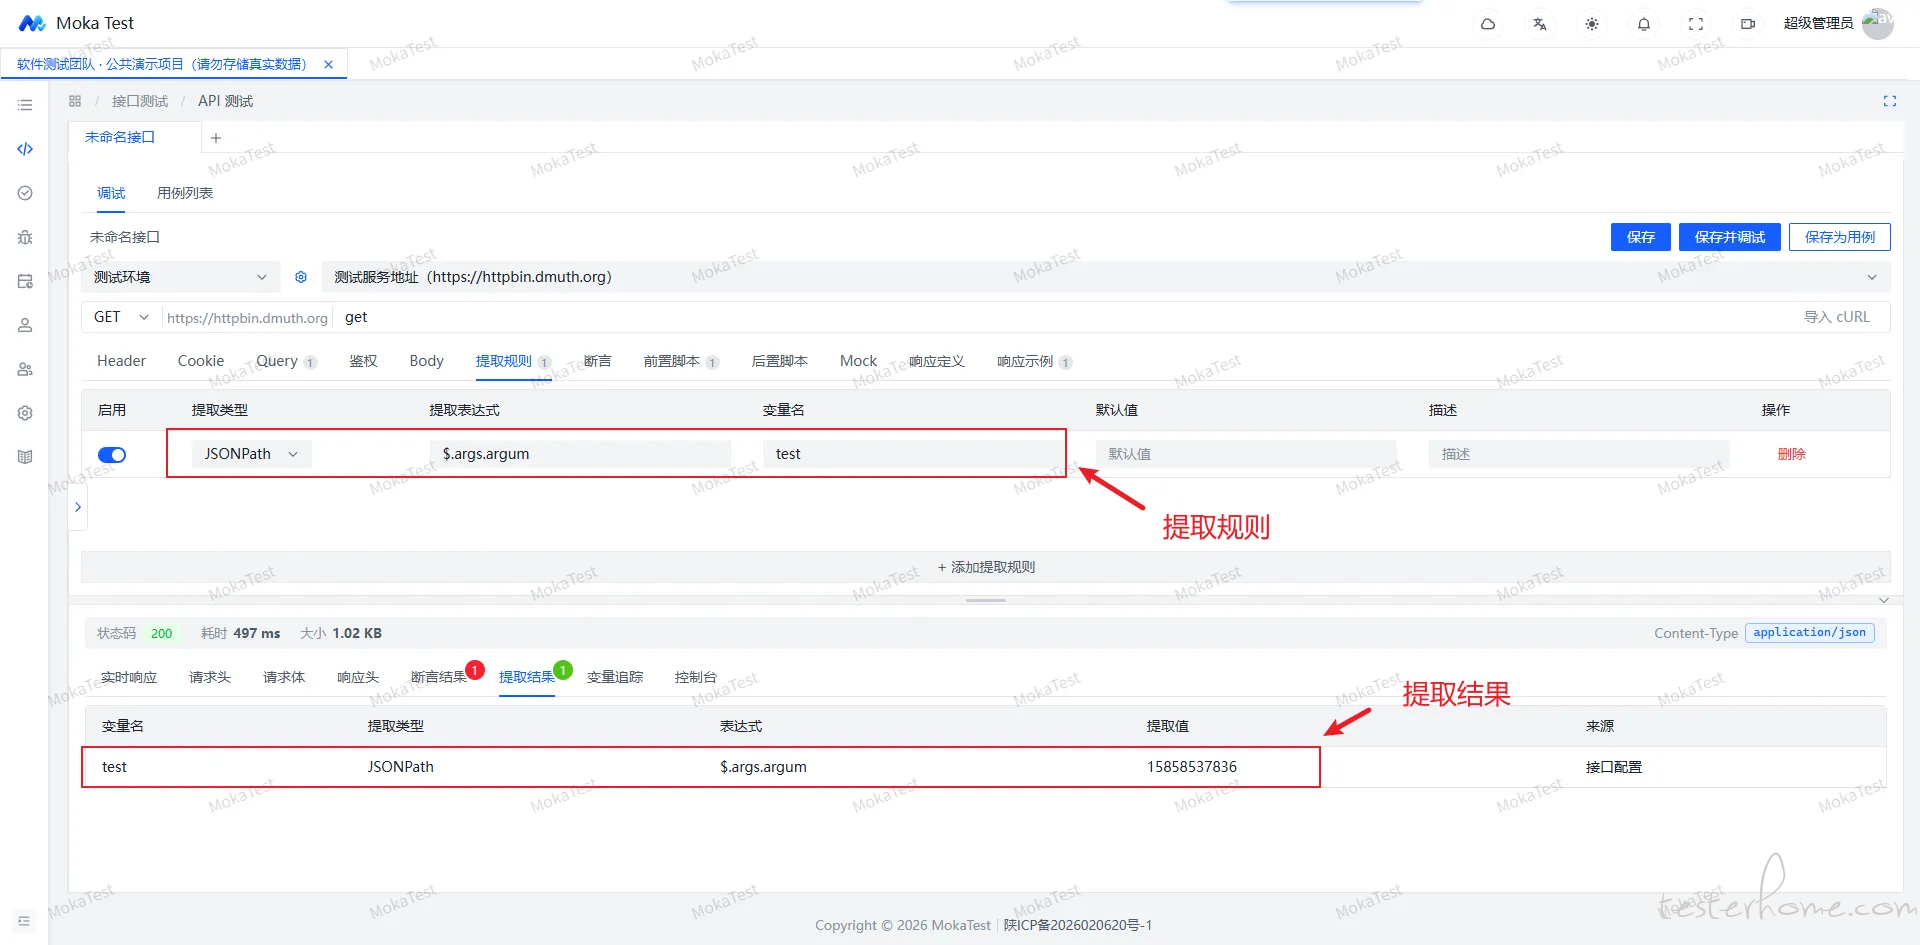Click the 删除 link in rule row
Screen dimensions: 1920x945
point(1791,454)
